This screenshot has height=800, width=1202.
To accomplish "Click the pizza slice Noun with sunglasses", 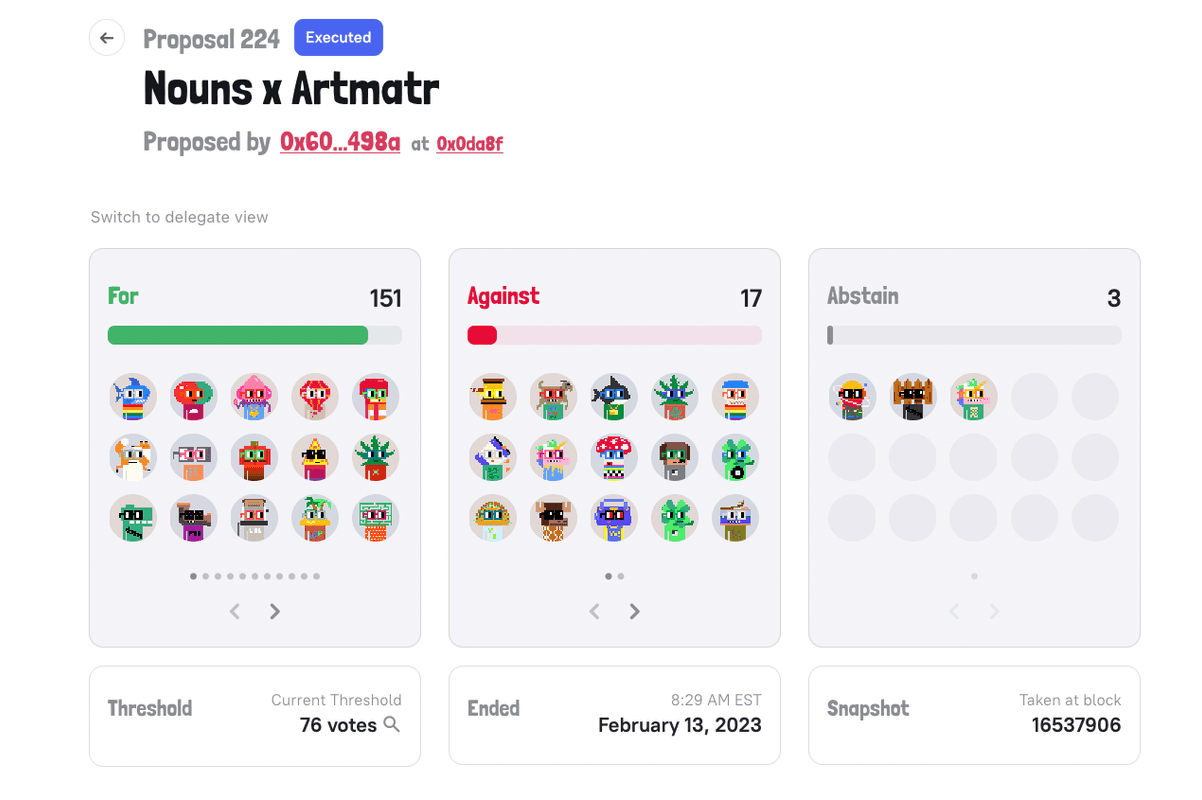I will point(314,457).
